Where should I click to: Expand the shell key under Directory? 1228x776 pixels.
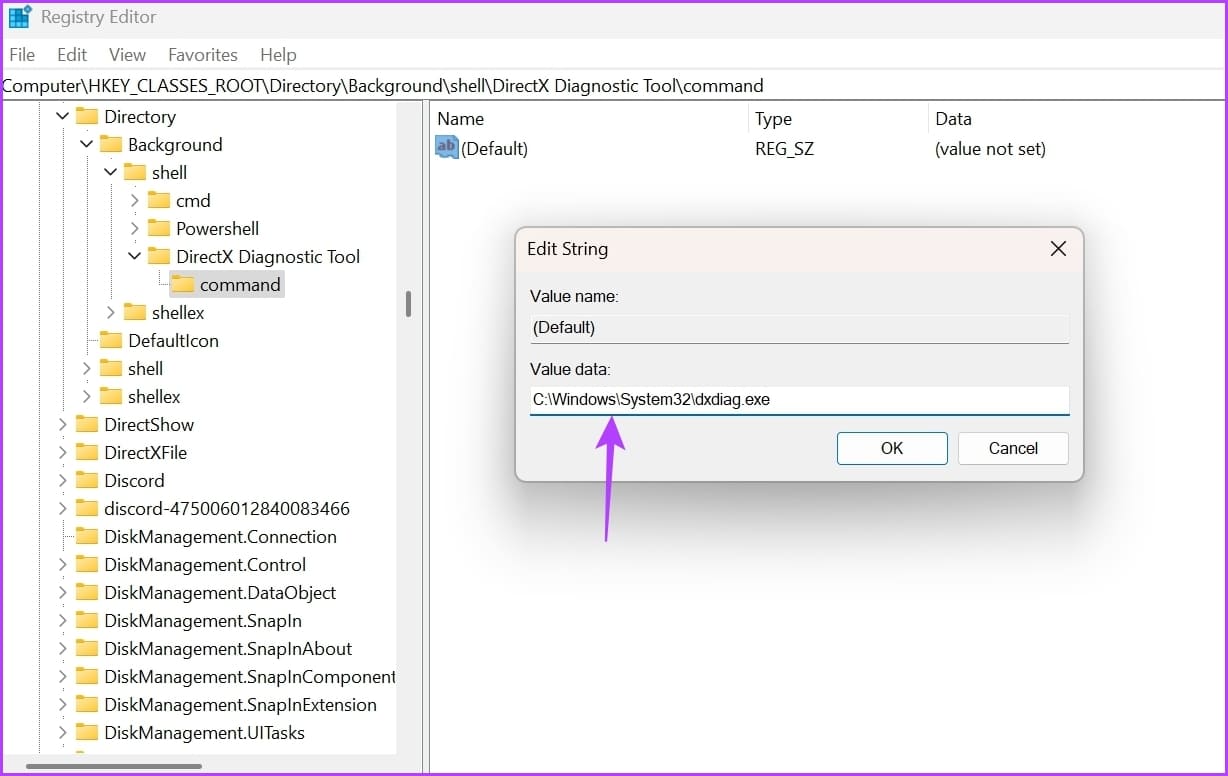pyautogui.click(x=87, y=369)
